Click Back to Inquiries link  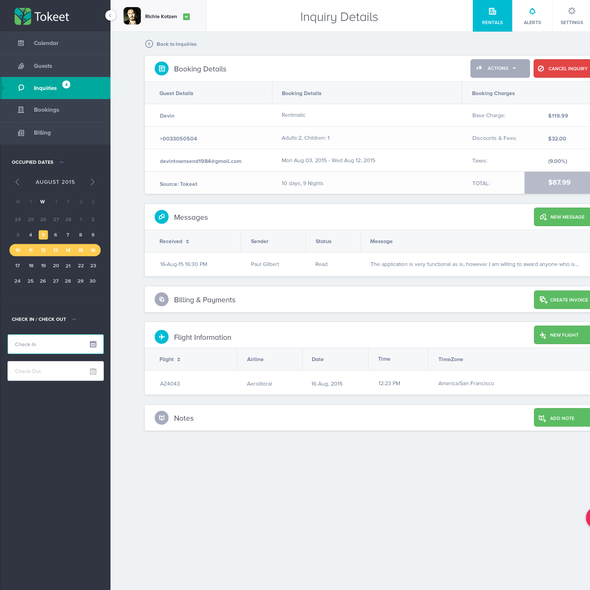click(176, 44)
